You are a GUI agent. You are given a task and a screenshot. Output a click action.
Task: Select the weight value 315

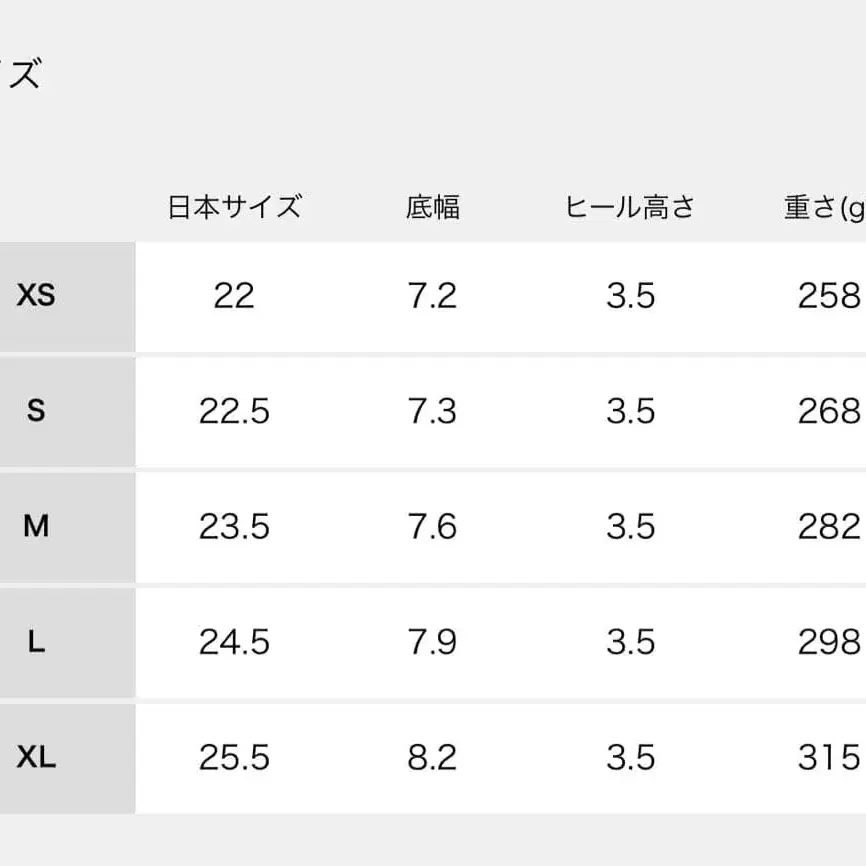[x=829, y=758]
